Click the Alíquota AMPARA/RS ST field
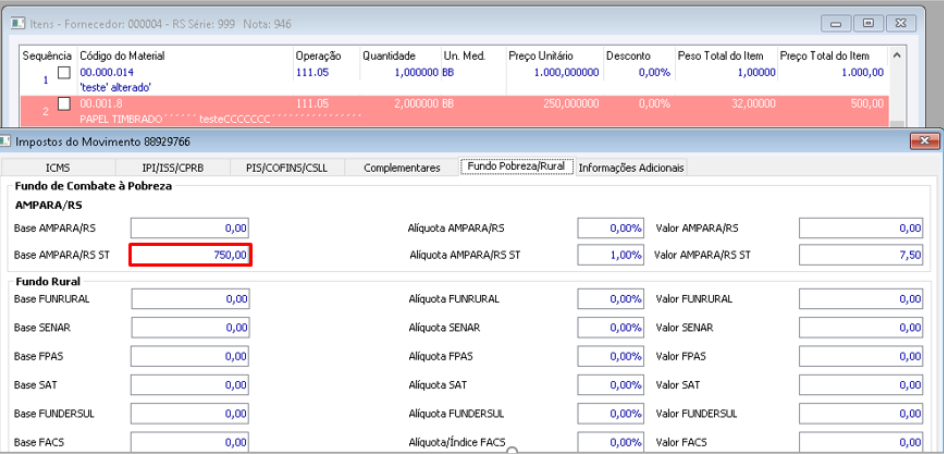 coord(610,255)
